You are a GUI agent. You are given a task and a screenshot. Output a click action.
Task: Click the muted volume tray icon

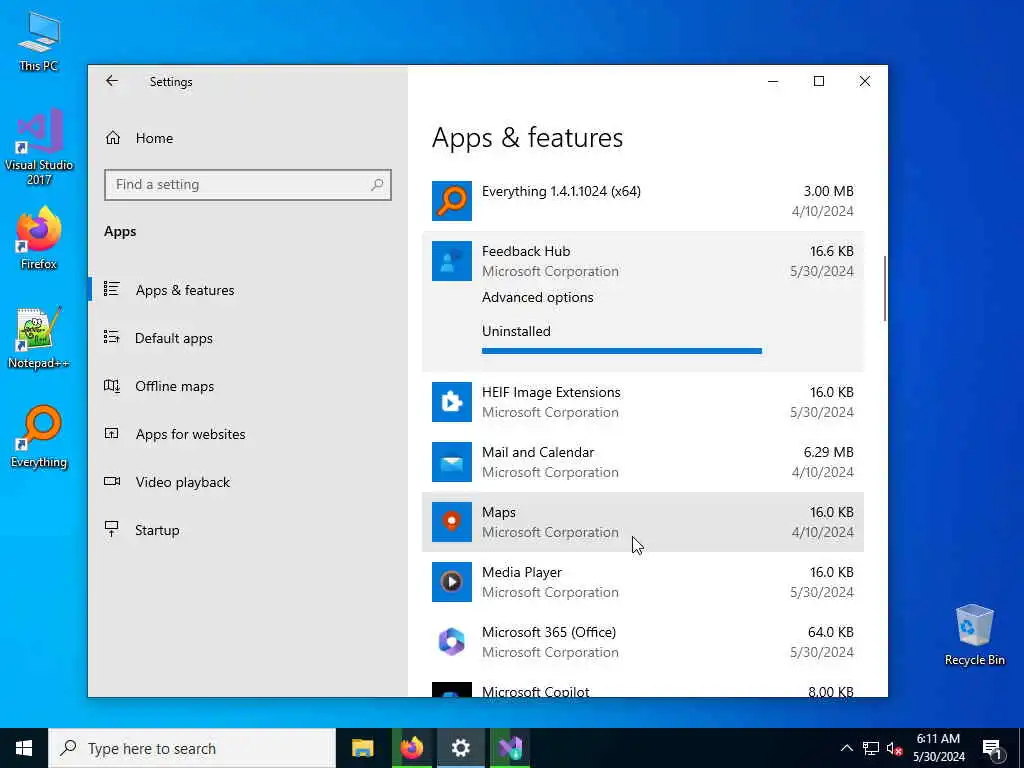pos(895,748)
